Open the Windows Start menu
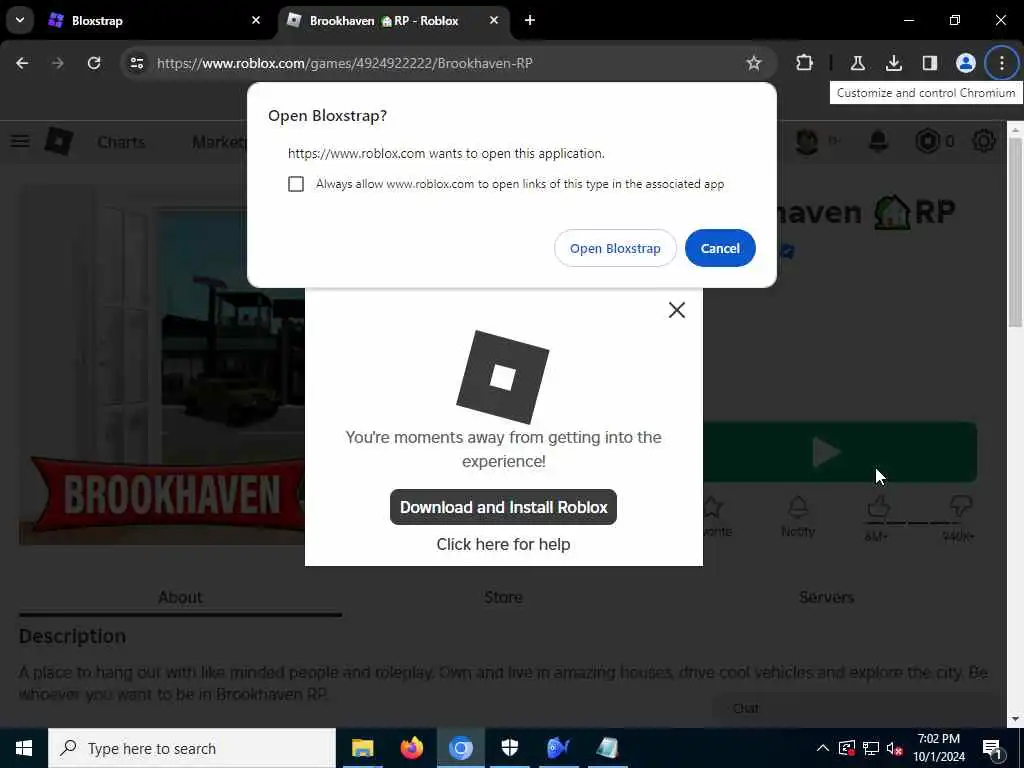 [x=24, y=748]
